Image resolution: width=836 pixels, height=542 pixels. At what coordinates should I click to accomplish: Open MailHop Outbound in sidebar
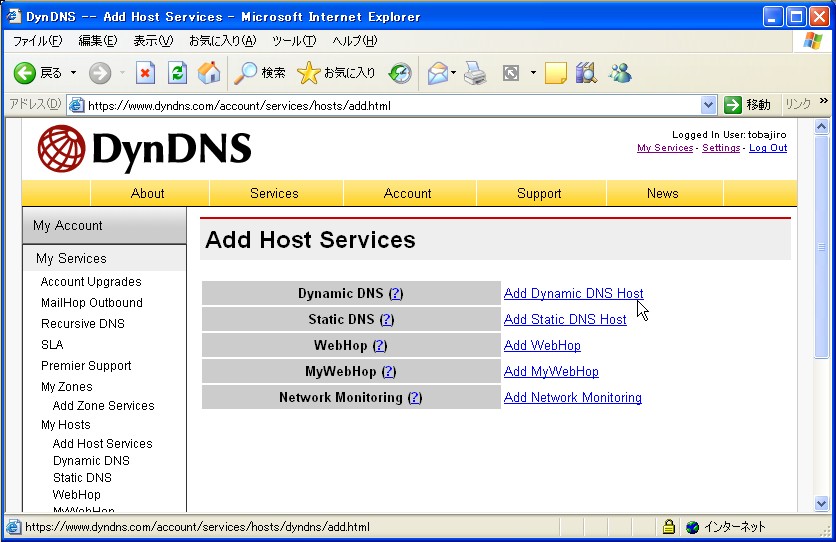pyautogui.click(x=92, y=303)
